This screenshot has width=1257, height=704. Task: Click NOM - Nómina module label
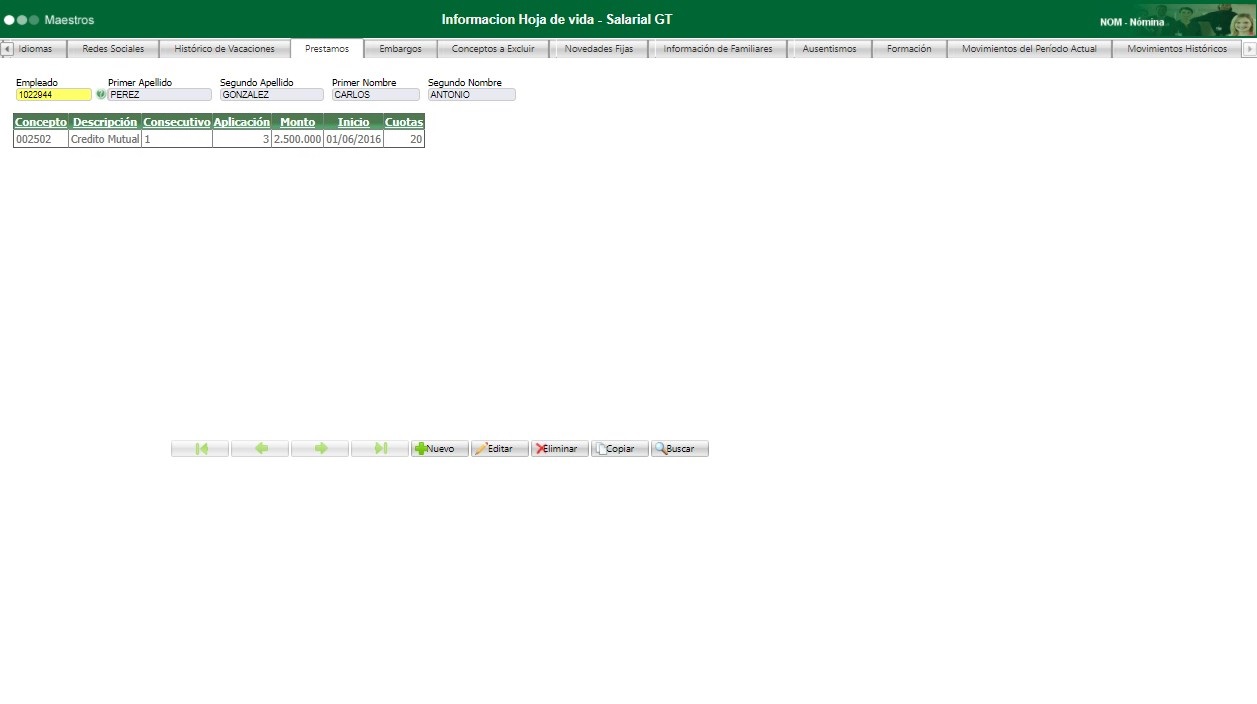pos(1132,22)
